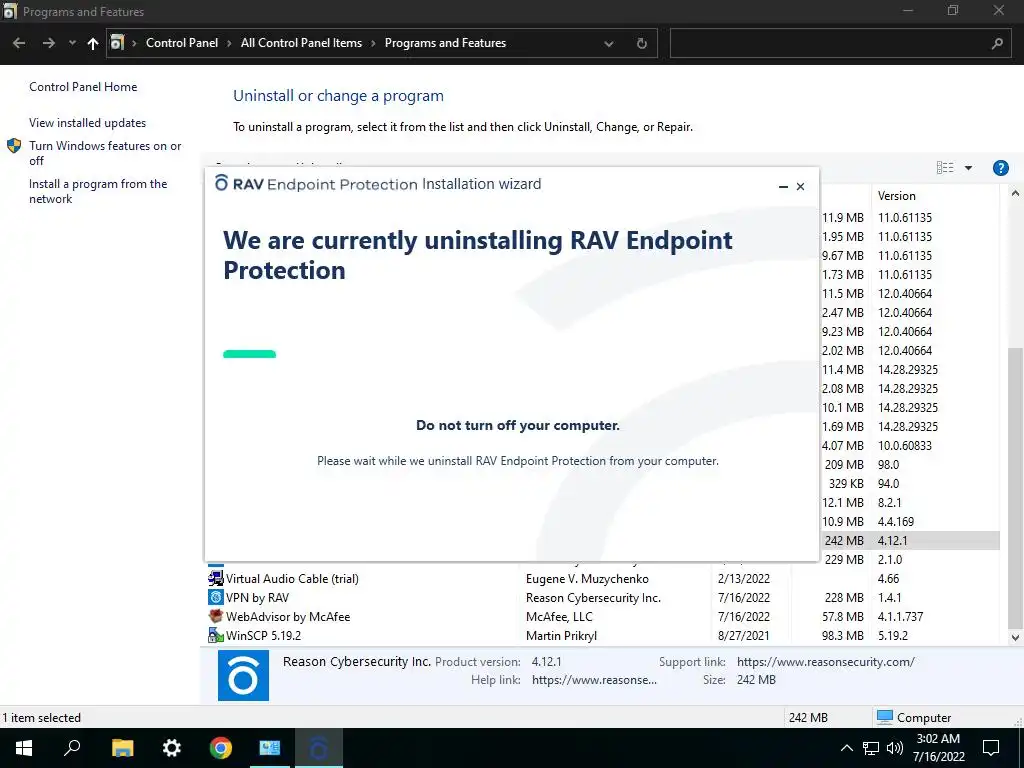This screenshot has width=1024, height=768.
Task: Show hidden system tray icons
Action: click(x=846, y=748)
